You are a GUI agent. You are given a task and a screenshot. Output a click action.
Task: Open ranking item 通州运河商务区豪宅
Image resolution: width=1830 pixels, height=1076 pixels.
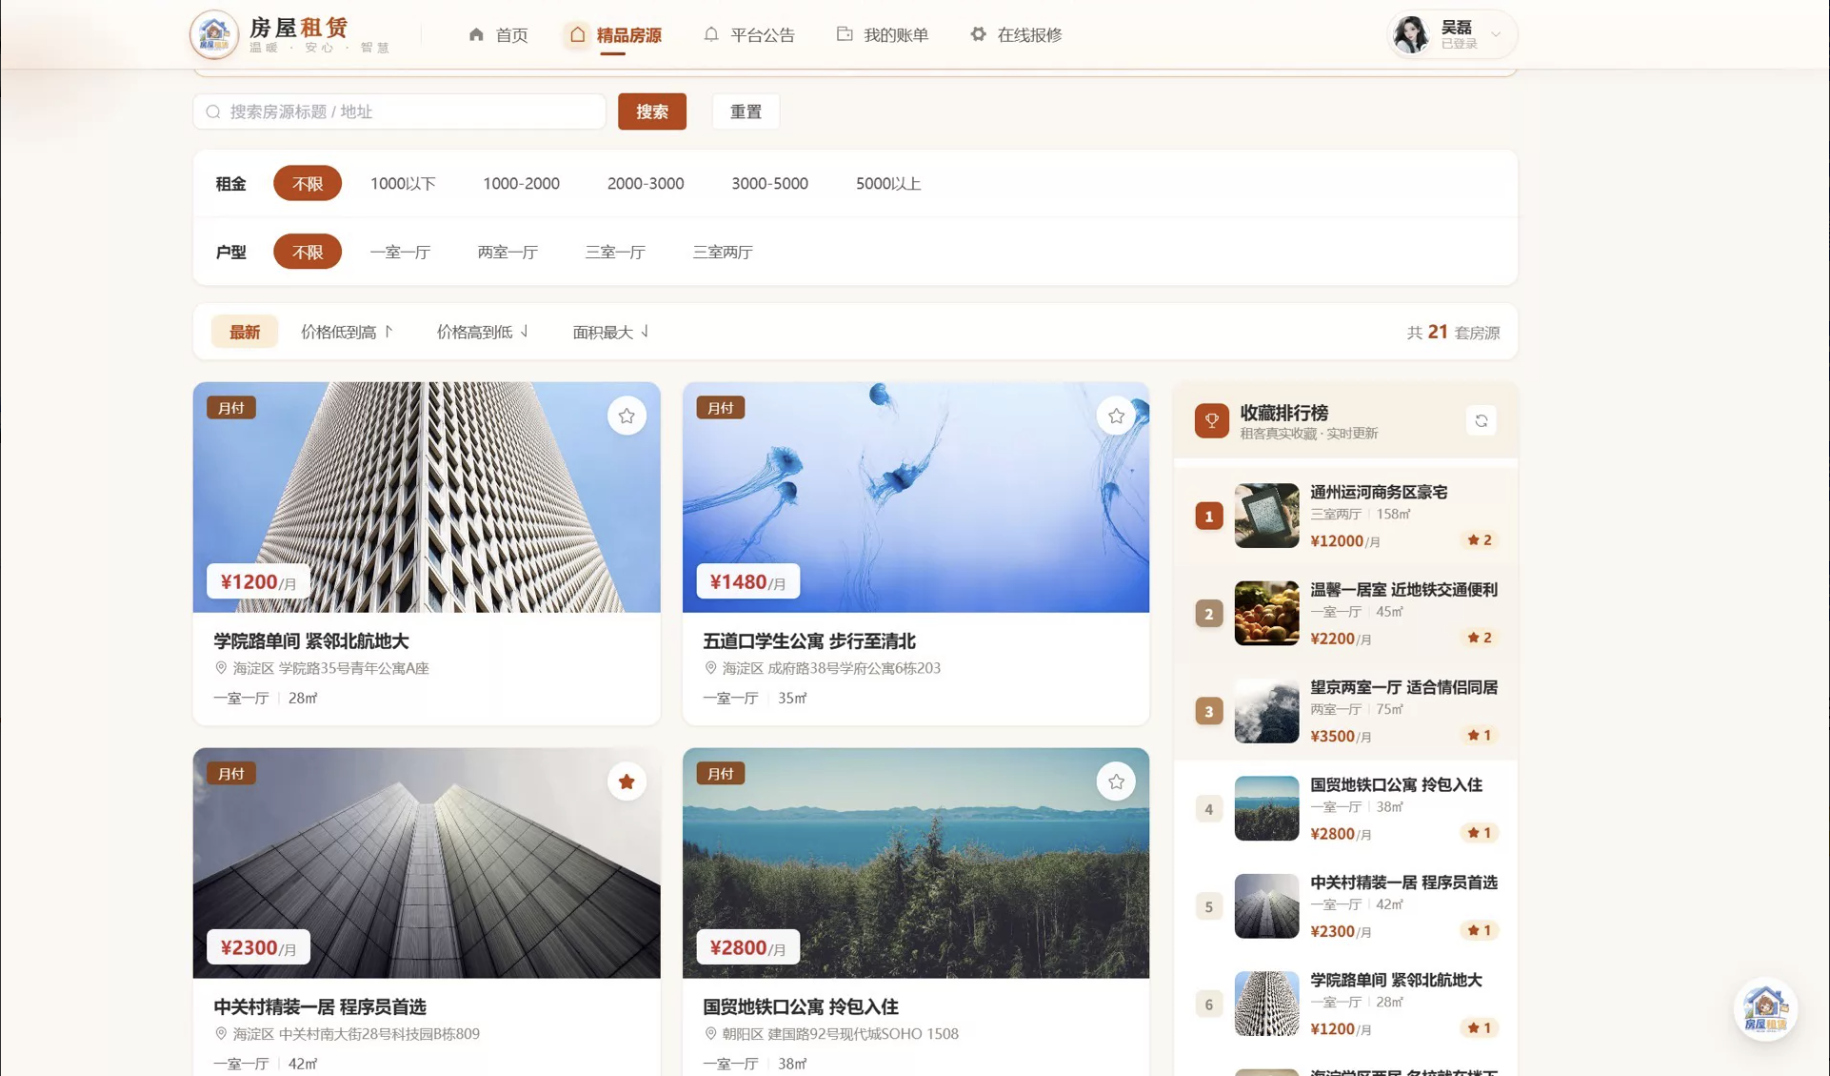pyautogui.click(x=1346, y=516)
